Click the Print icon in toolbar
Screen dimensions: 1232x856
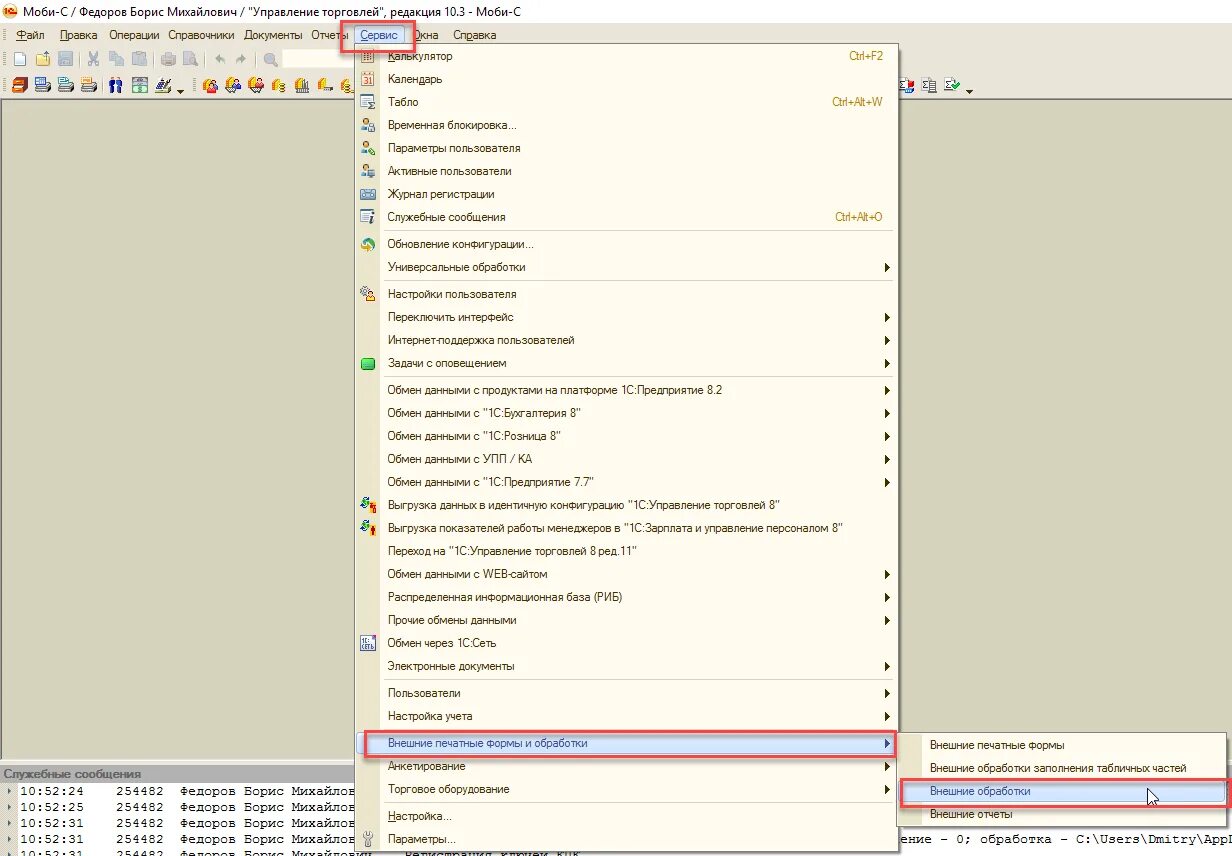click(168, 59)
